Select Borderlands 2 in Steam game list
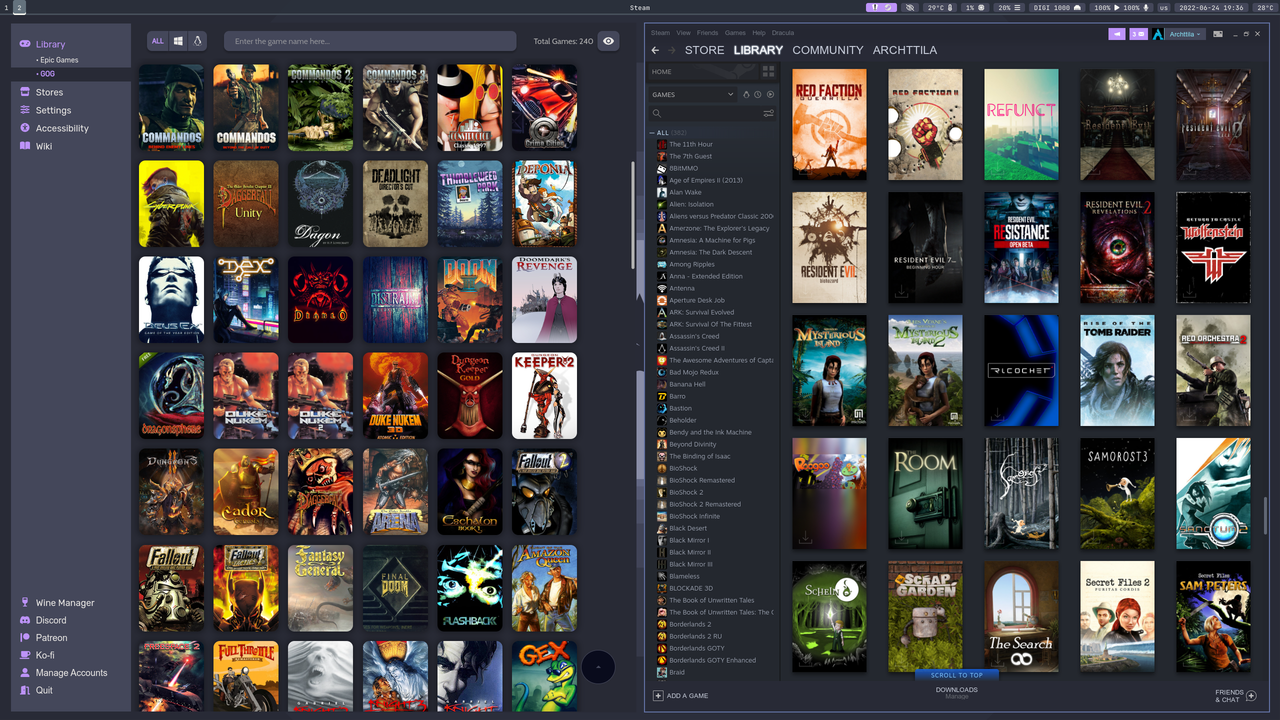Image resolution: width=1280 pixels, height=720 pixels. coord(690,624)
